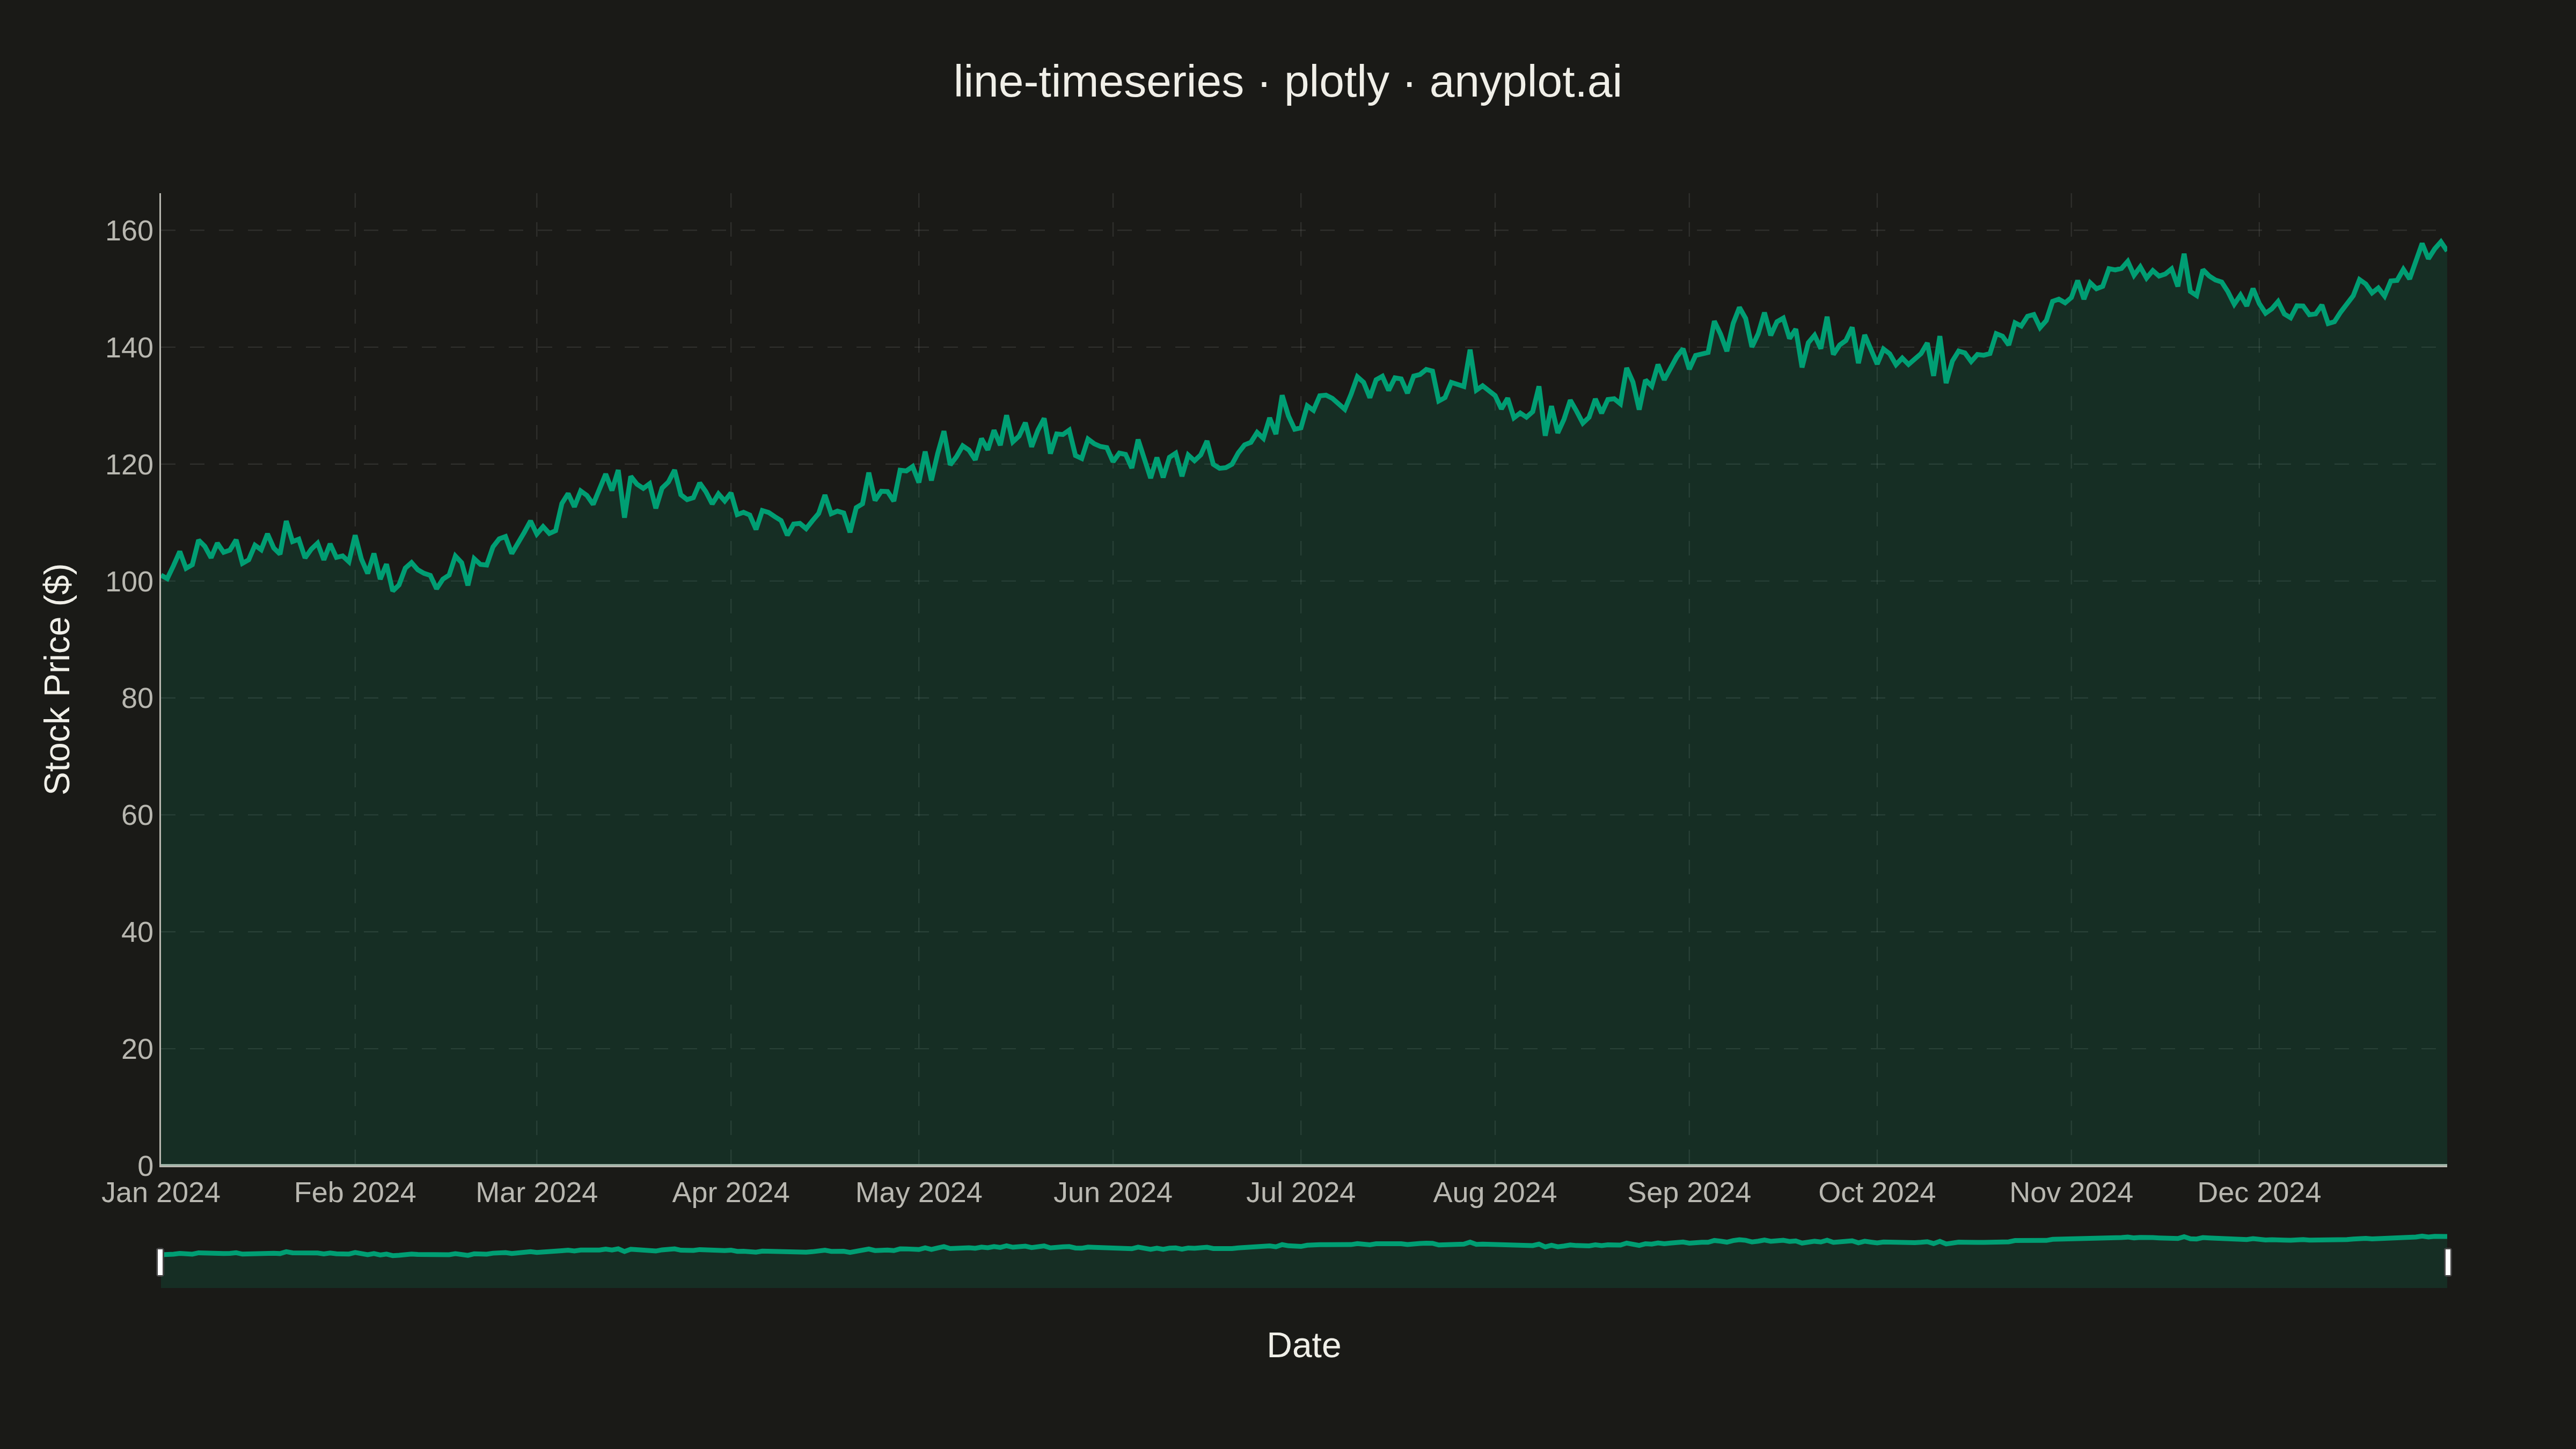
Task: Click the Stock Price ($) axis label
Action: point(58,679)
